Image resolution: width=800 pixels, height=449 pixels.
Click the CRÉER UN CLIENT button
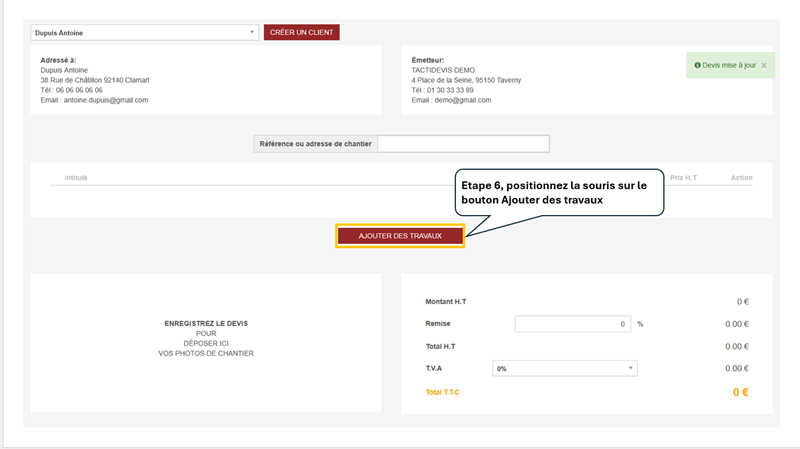click(302, 32)
